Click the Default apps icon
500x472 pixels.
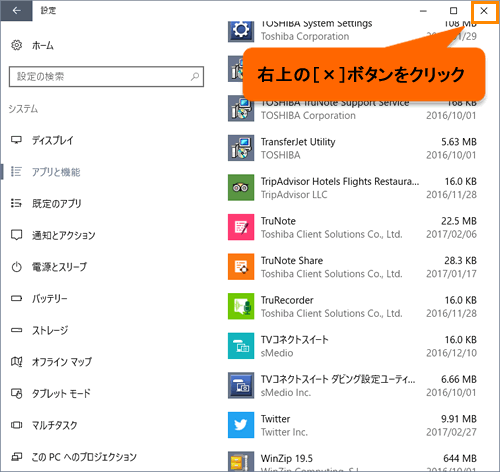pyautogui.click(x=16, y=203)
